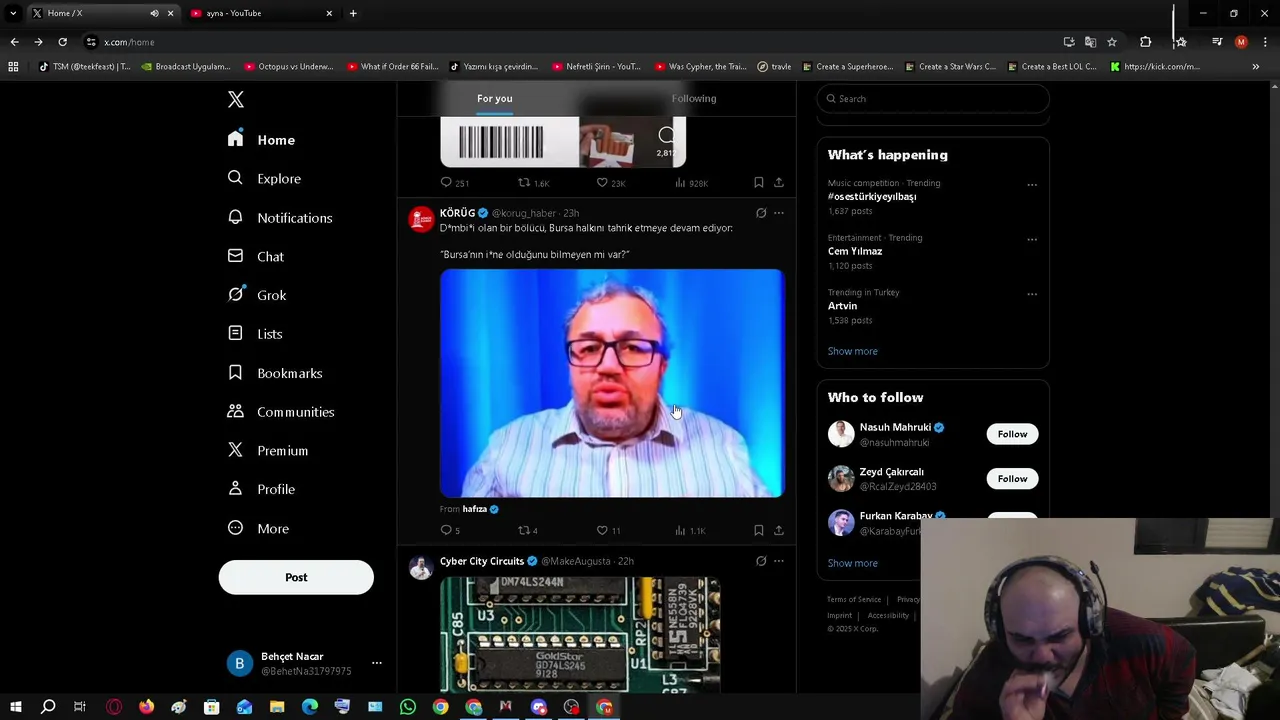Mute the Home / X browser tab audio
Screen dimensions: 1280x720
pos(154,13)
